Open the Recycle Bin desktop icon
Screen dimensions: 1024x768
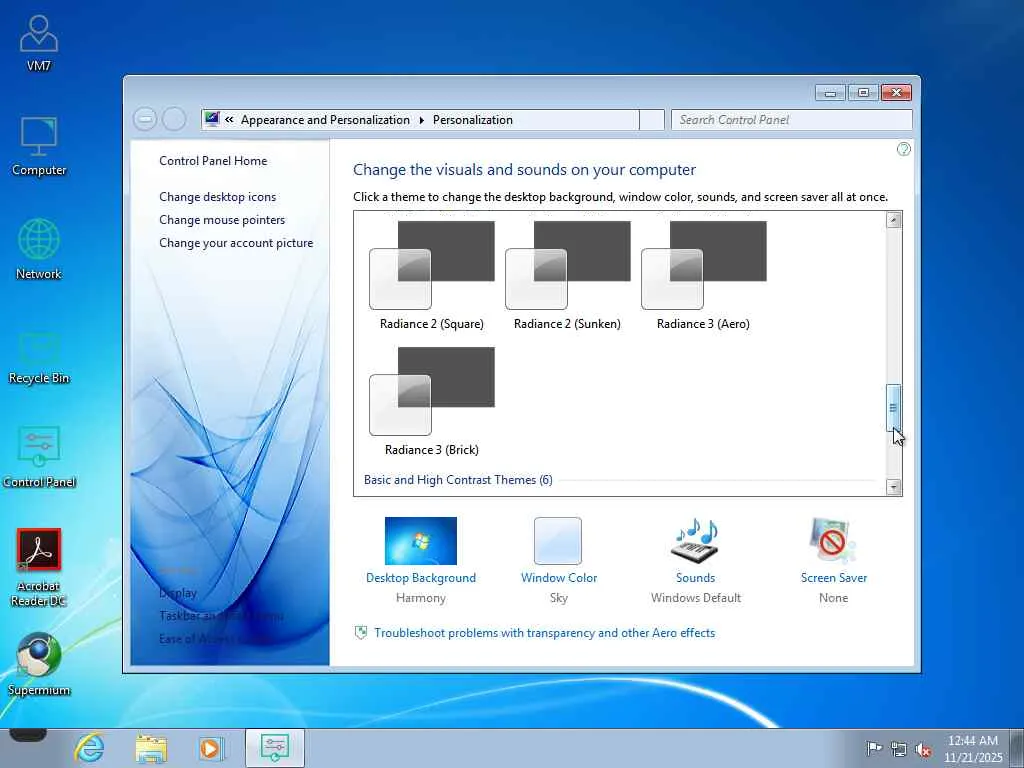pyautogui.click(x=39, y=358)
